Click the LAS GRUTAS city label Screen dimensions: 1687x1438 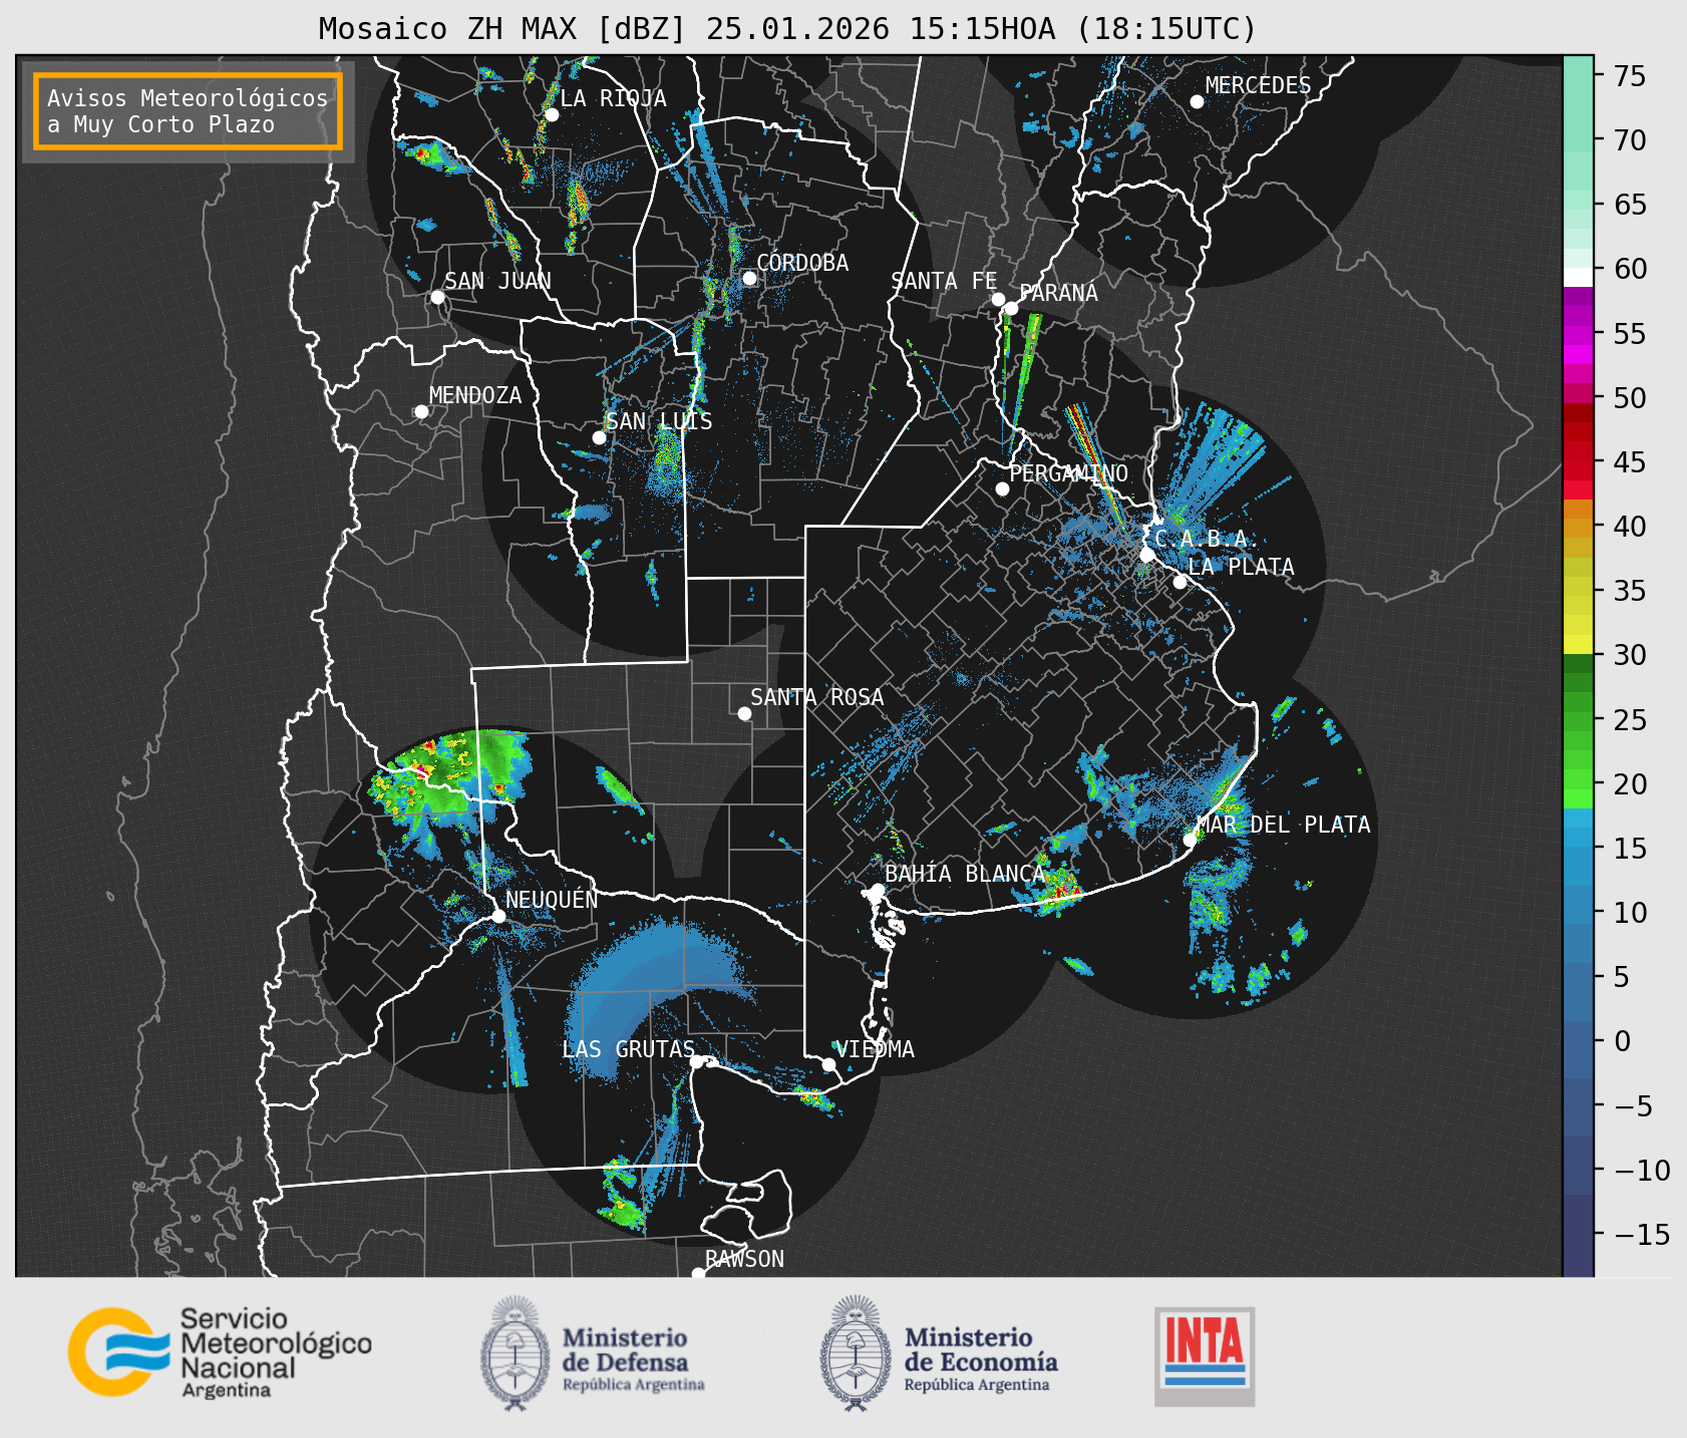pyautogui.click(x=627, y=1049)
